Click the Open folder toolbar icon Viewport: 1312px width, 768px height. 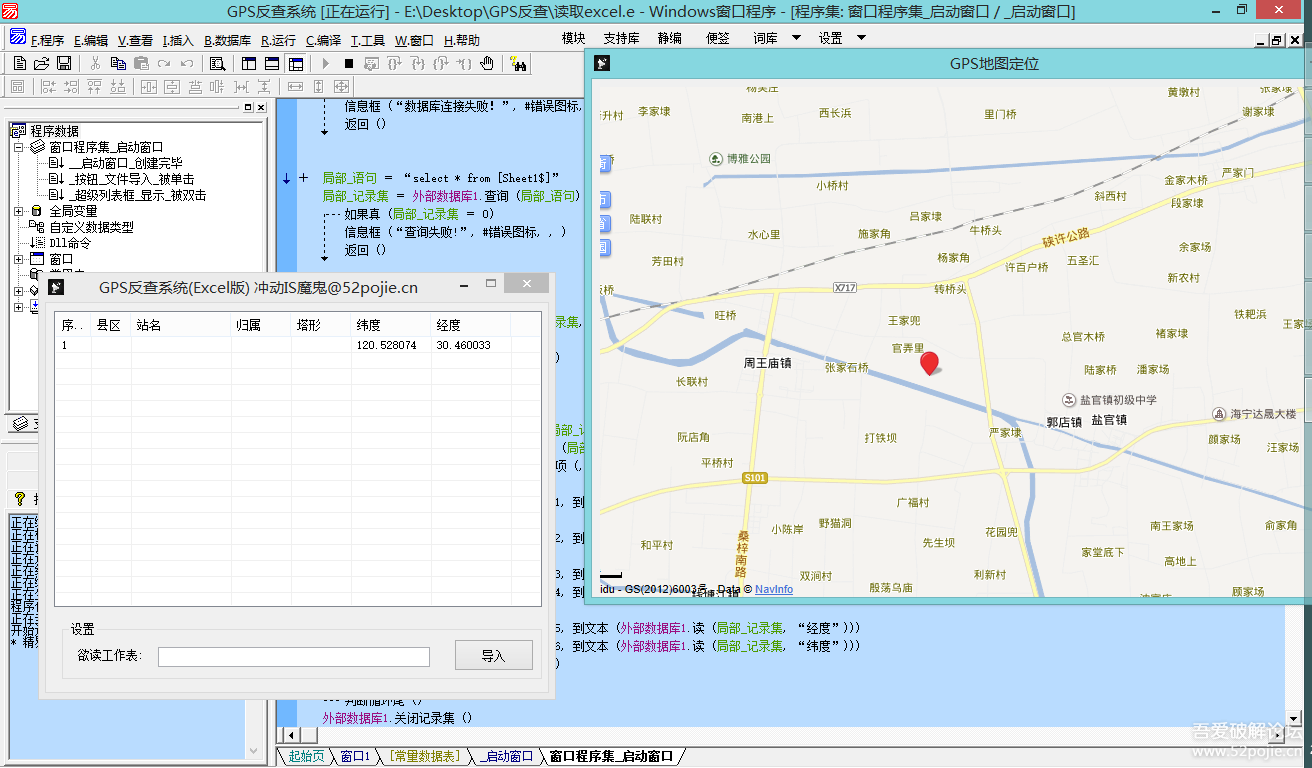pos(41,64)
